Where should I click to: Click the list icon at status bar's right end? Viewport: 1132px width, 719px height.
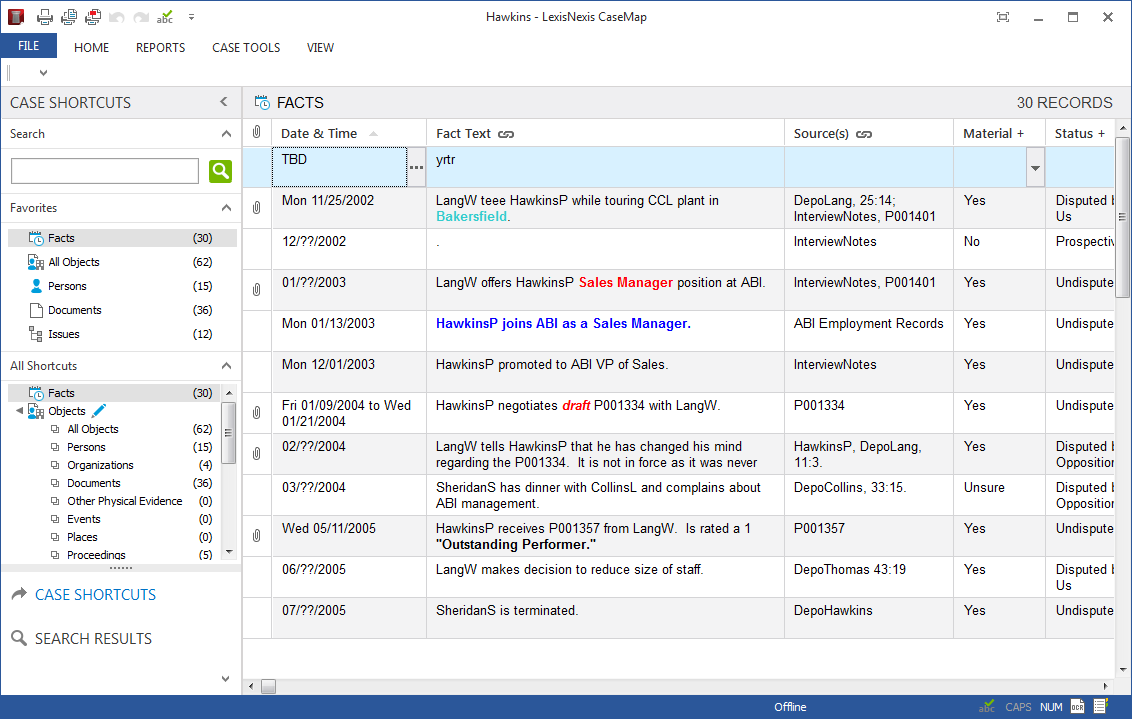point(1101,706)
